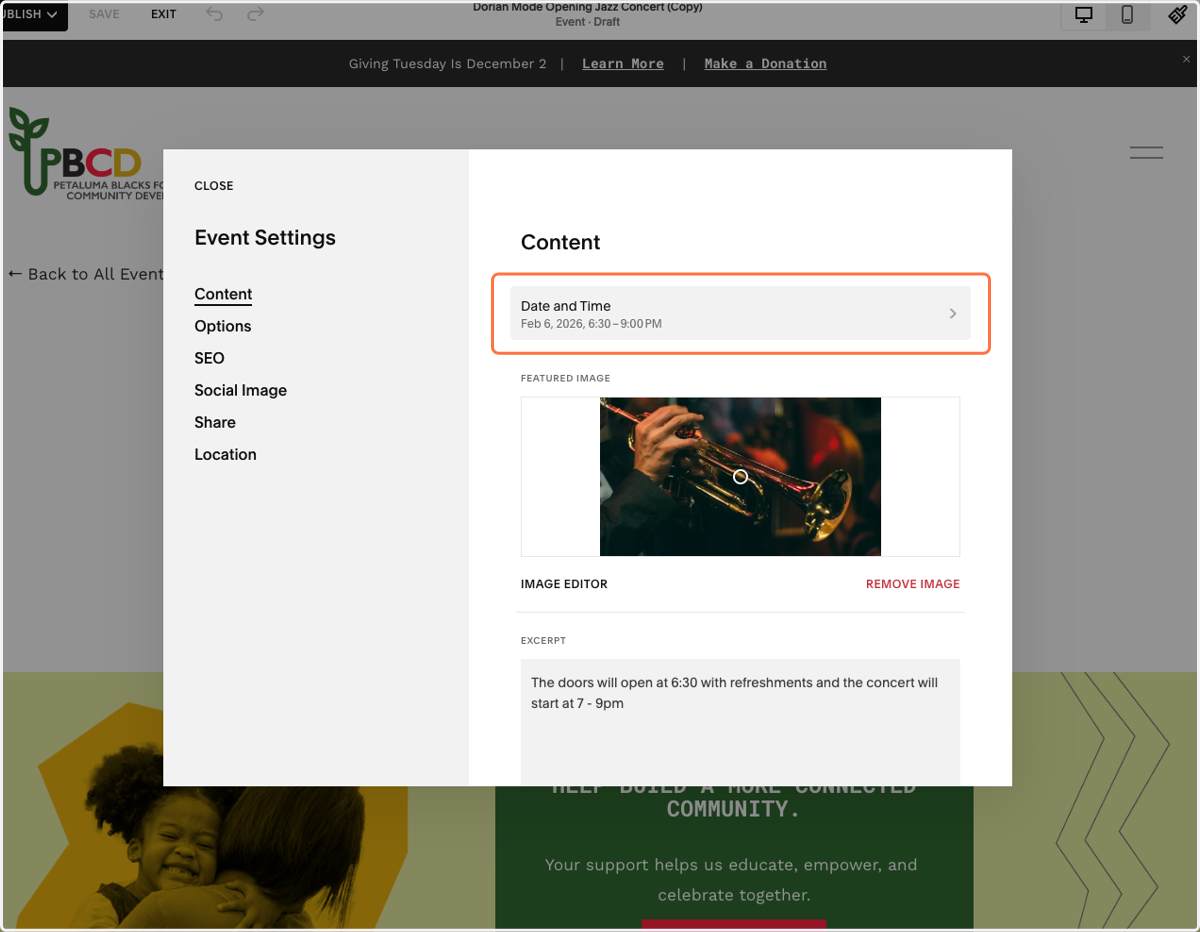Click the Exit button
The image size is (1200, 932).
tap(164, 15)
